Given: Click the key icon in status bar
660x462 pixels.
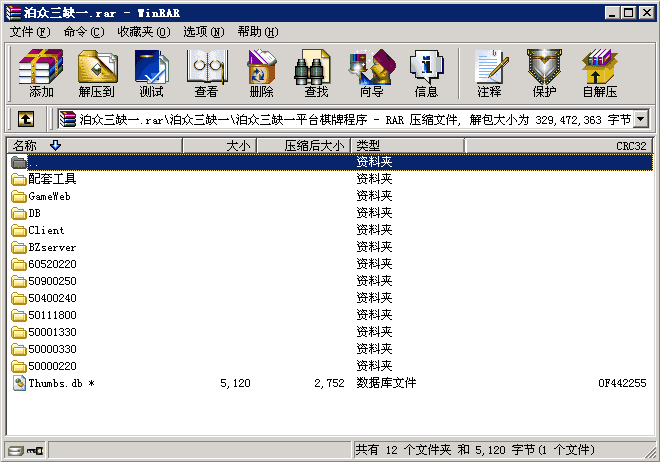Looking at the screenshot, I should [x=35, y=451].
